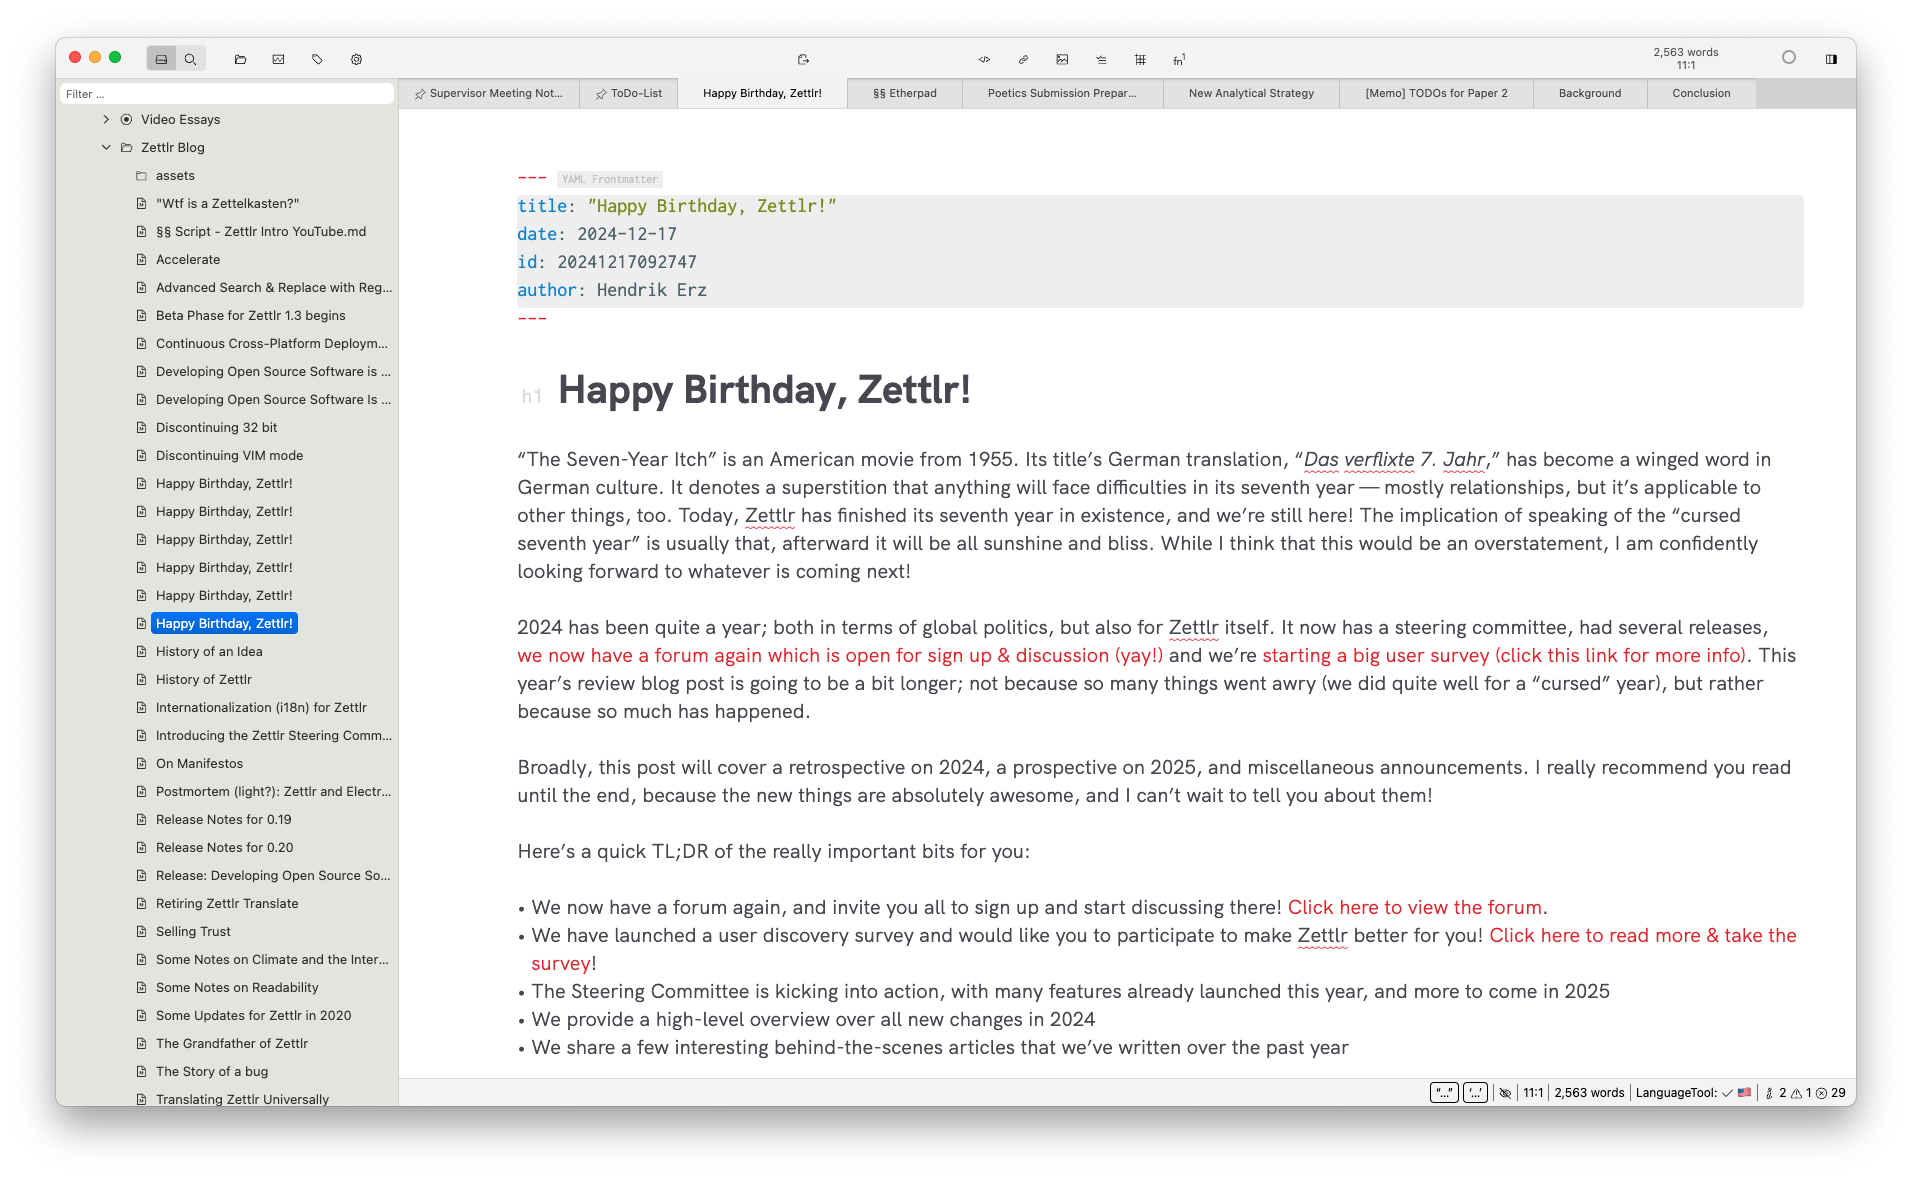
Task: Switch to §§ Etherpad tab
Action: [x=904, y=93]
